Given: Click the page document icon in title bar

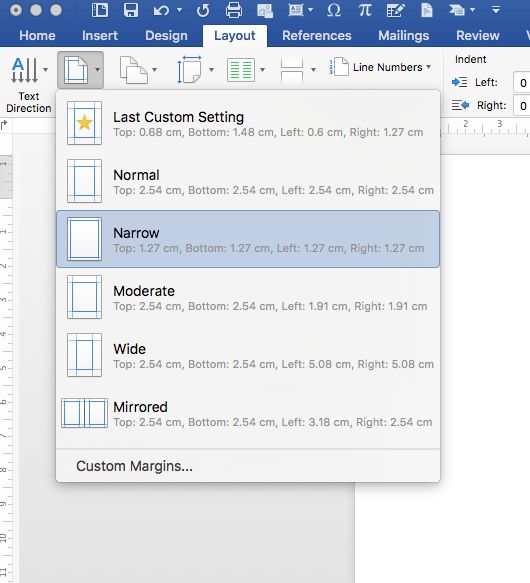Looking at the screenshot, I should pos(427,10).
